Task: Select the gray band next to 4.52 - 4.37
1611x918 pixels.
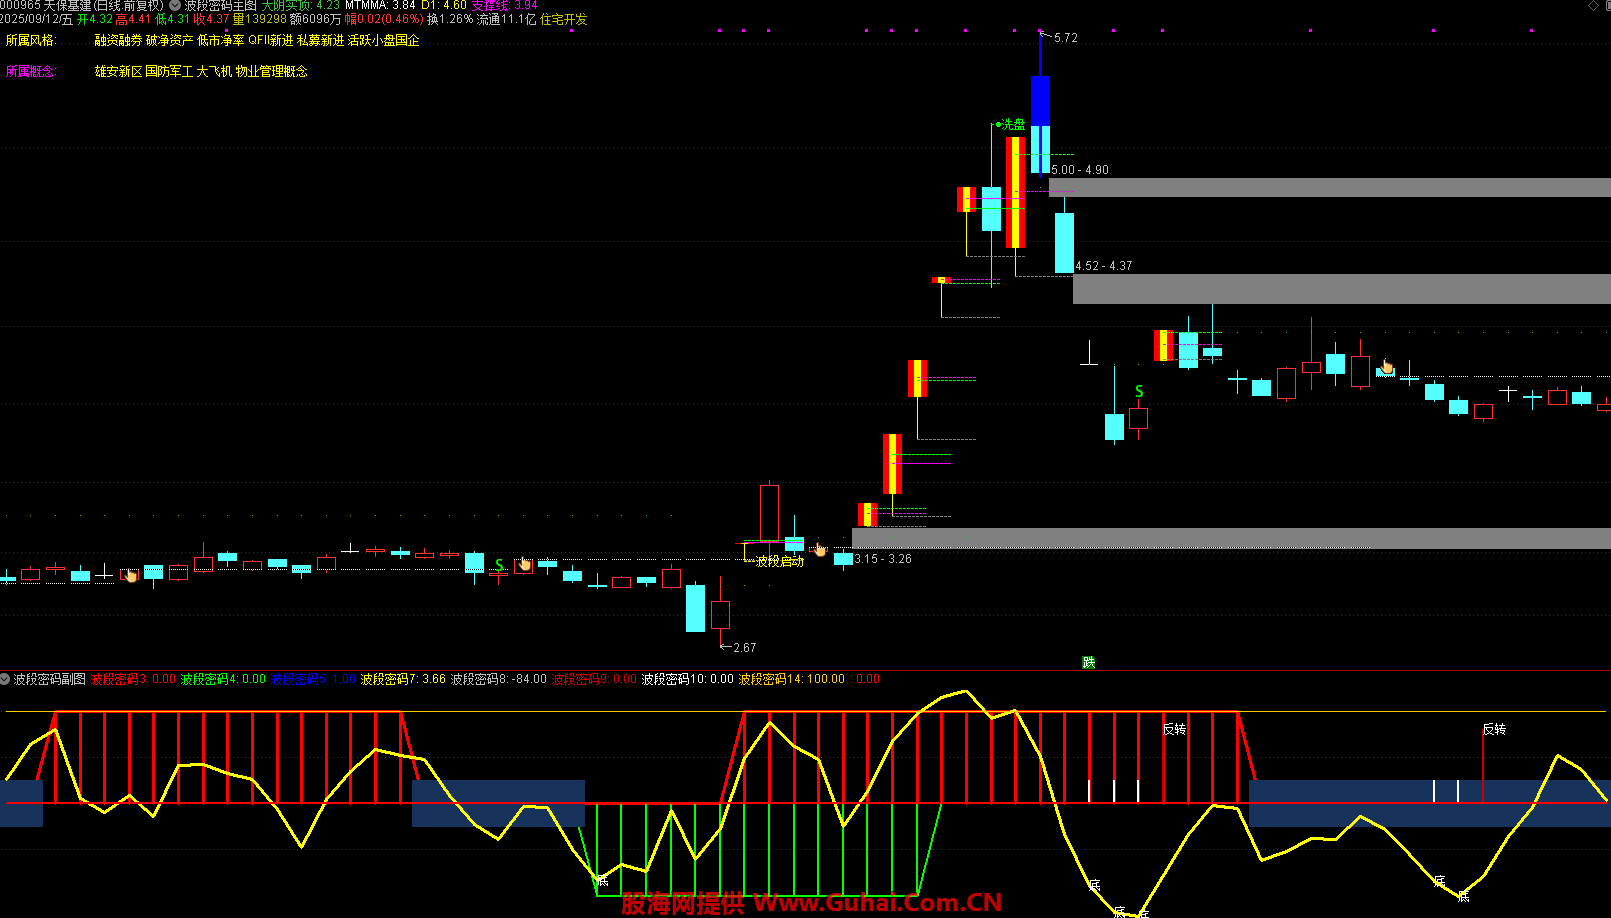Action: click(1342, 289)
